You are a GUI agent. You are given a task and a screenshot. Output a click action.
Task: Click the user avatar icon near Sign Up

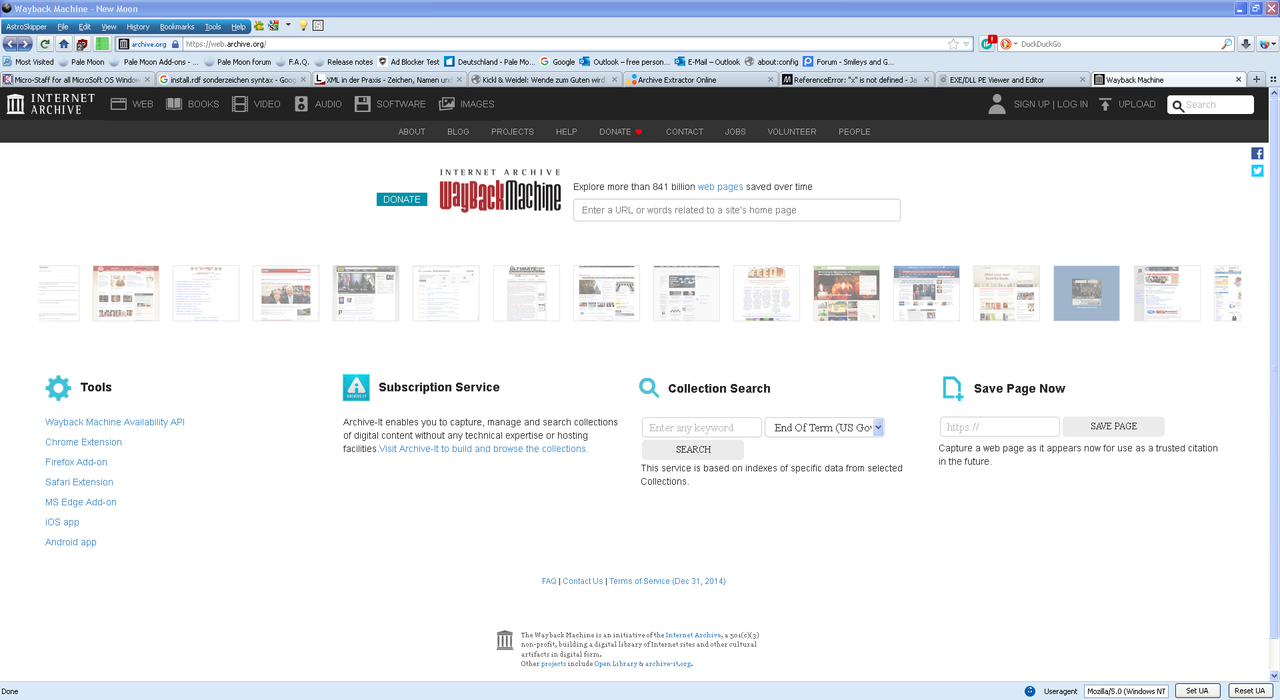996,104
